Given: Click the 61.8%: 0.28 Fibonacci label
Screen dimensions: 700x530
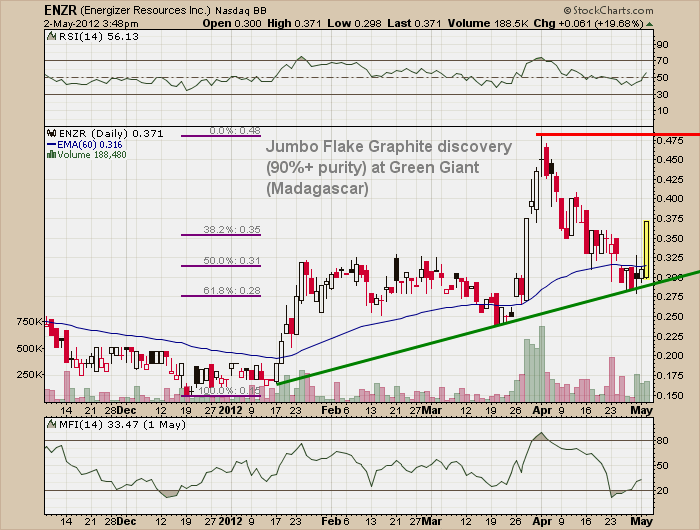Looking at the screenshot, I should click(232, 291).
